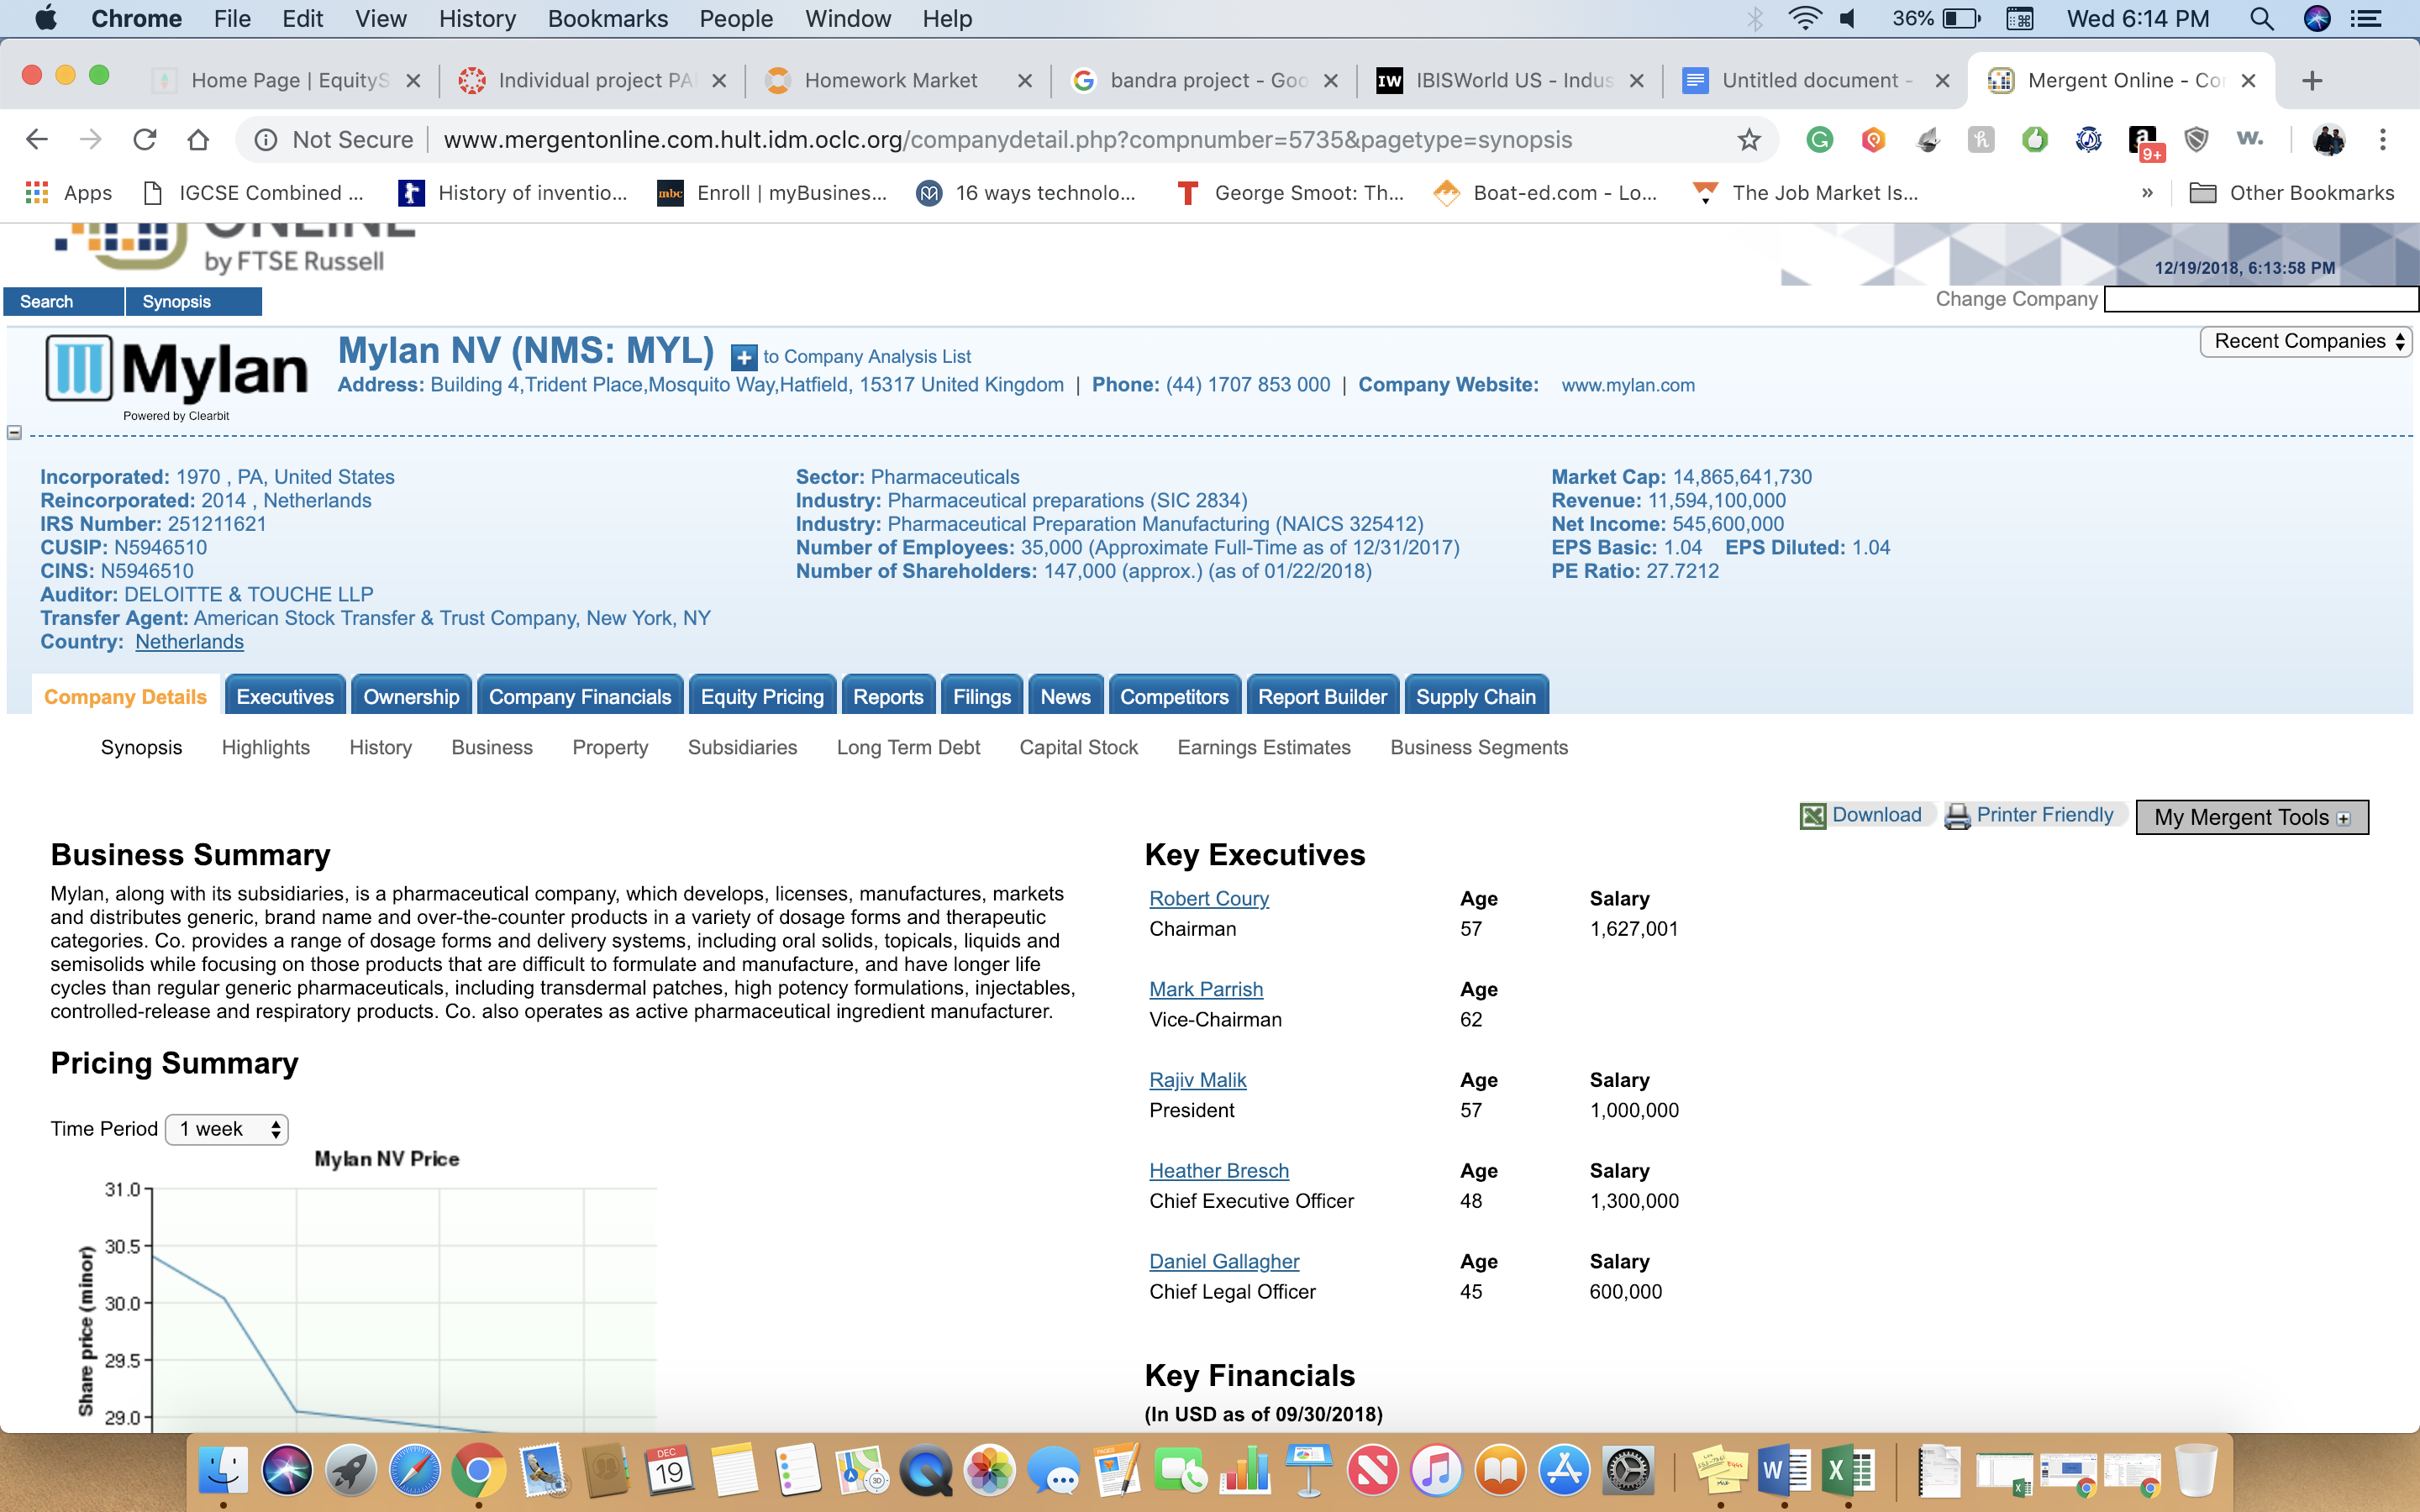
Task: Open the Company Financials tab
Action: 580,696
